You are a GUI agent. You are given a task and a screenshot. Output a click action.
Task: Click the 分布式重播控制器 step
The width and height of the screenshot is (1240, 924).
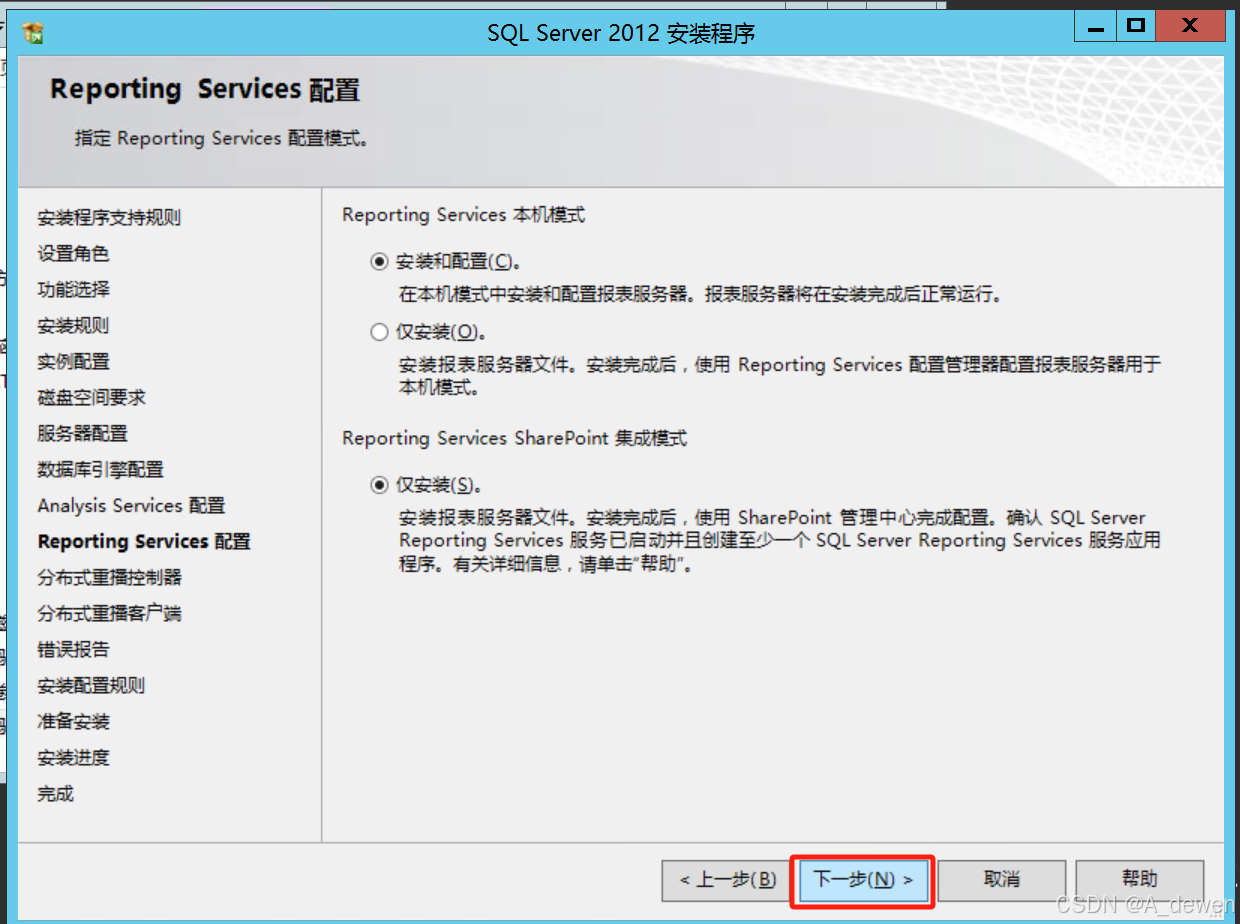pyautogui.click(x=109, y=578)
